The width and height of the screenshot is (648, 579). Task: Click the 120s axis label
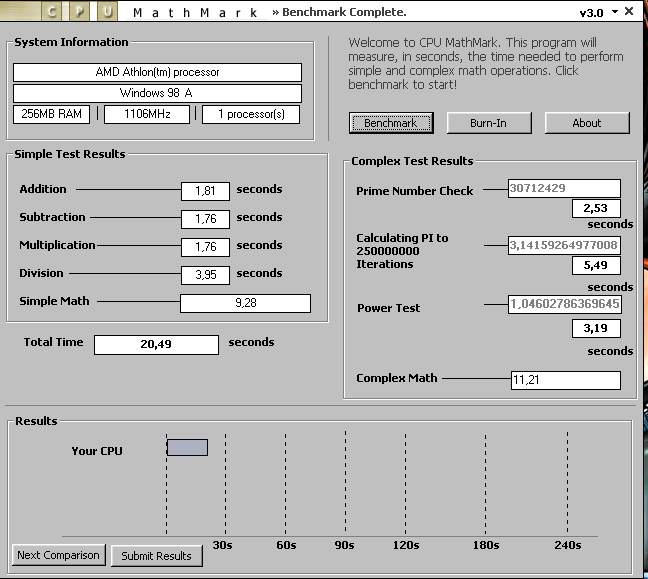point(406,545)
